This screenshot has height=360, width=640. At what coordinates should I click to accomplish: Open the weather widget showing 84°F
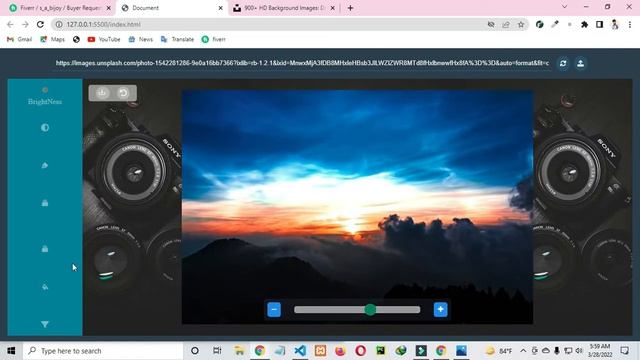tap(499, 351)
